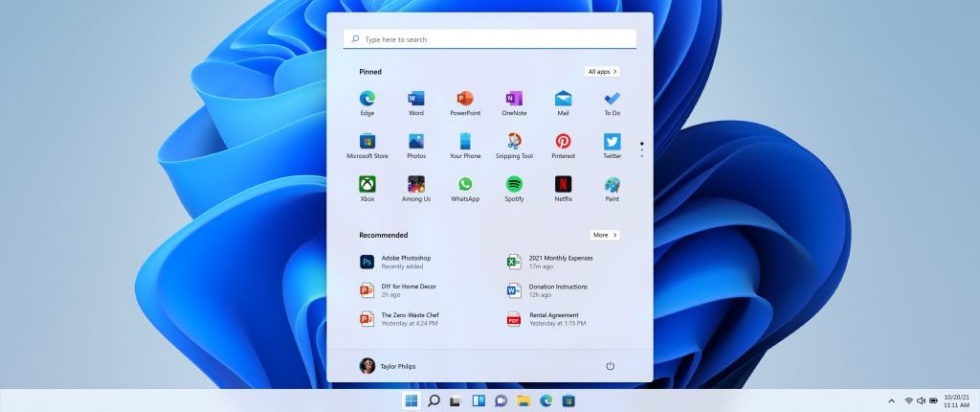
Task: Open the Netflix pinned app
Action: click(x=563, y=185)
